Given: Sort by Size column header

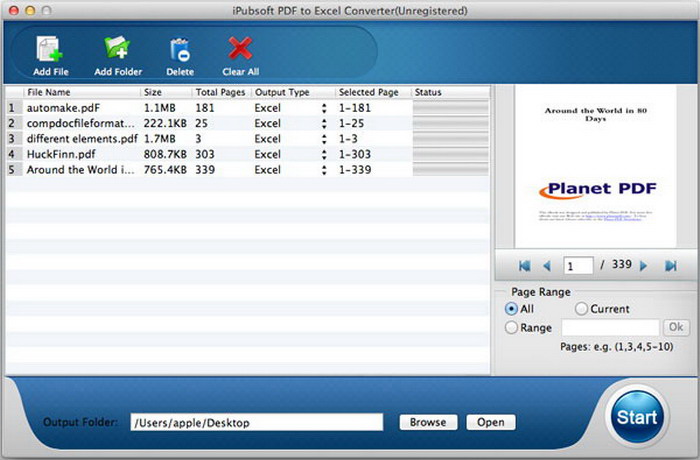Looking at the screenshot, I should point(166,92).
